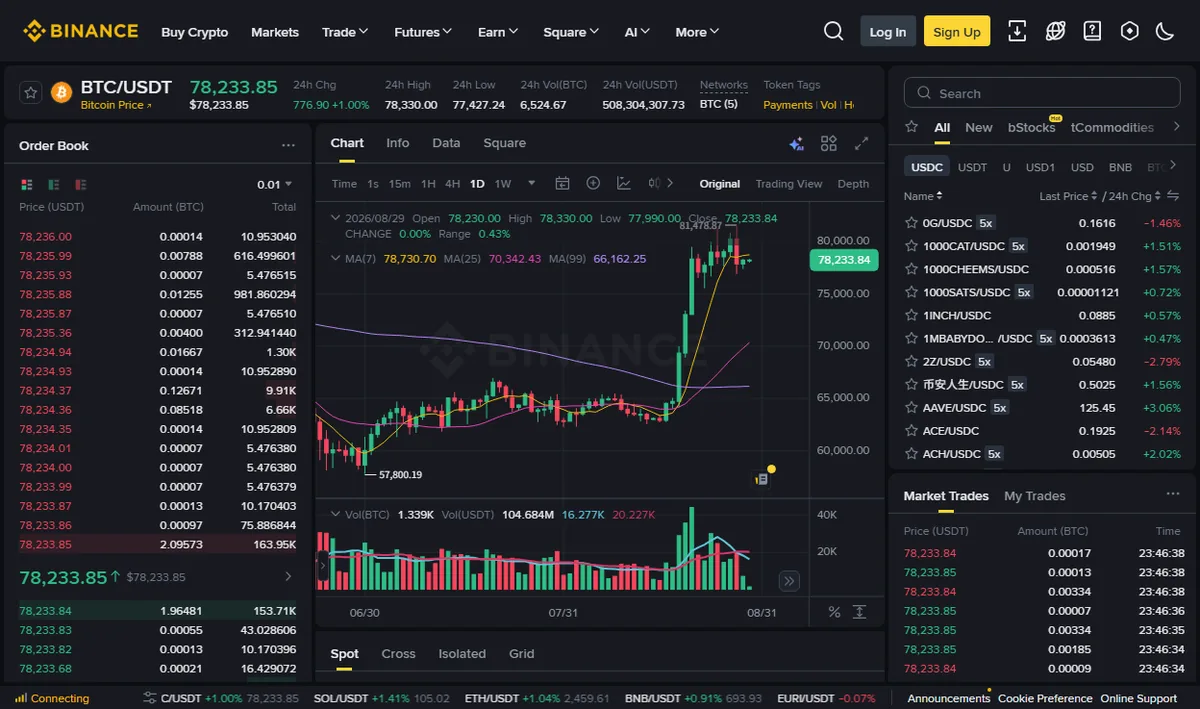Open the Cookie Preference link

(1045, 698)
